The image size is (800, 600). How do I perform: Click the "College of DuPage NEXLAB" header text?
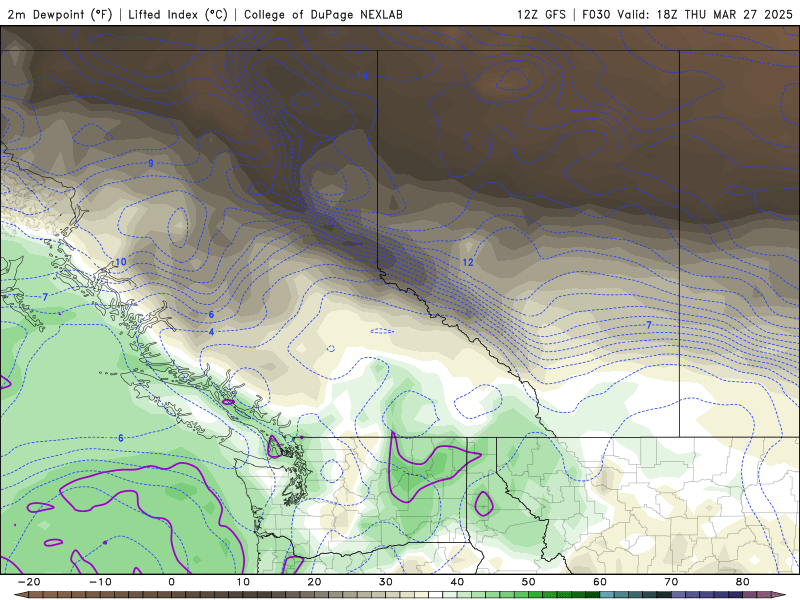(x=323, y=14)
